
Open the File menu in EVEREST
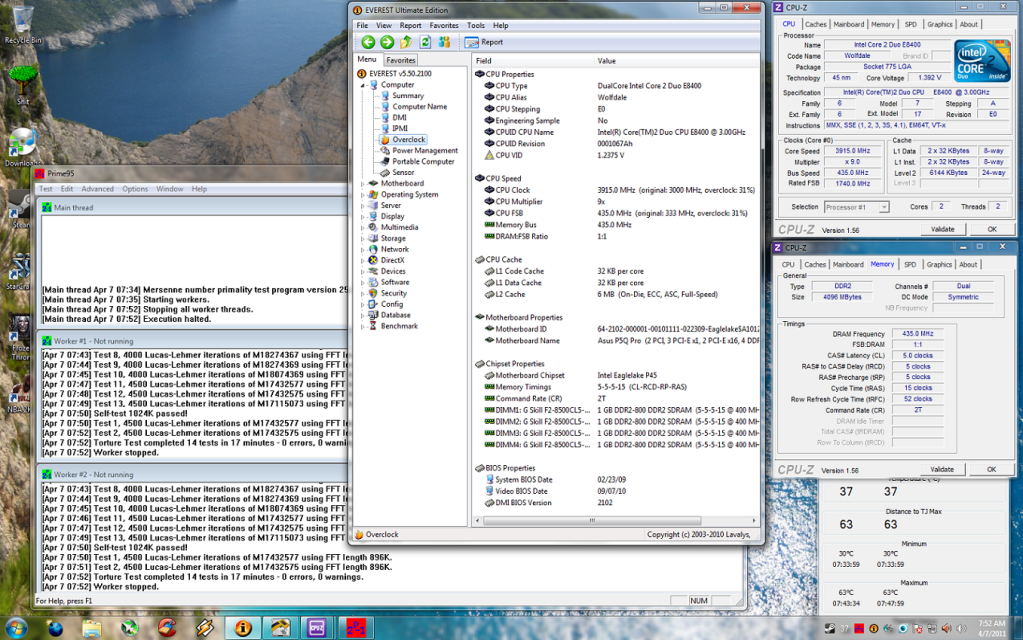point(362,25)
